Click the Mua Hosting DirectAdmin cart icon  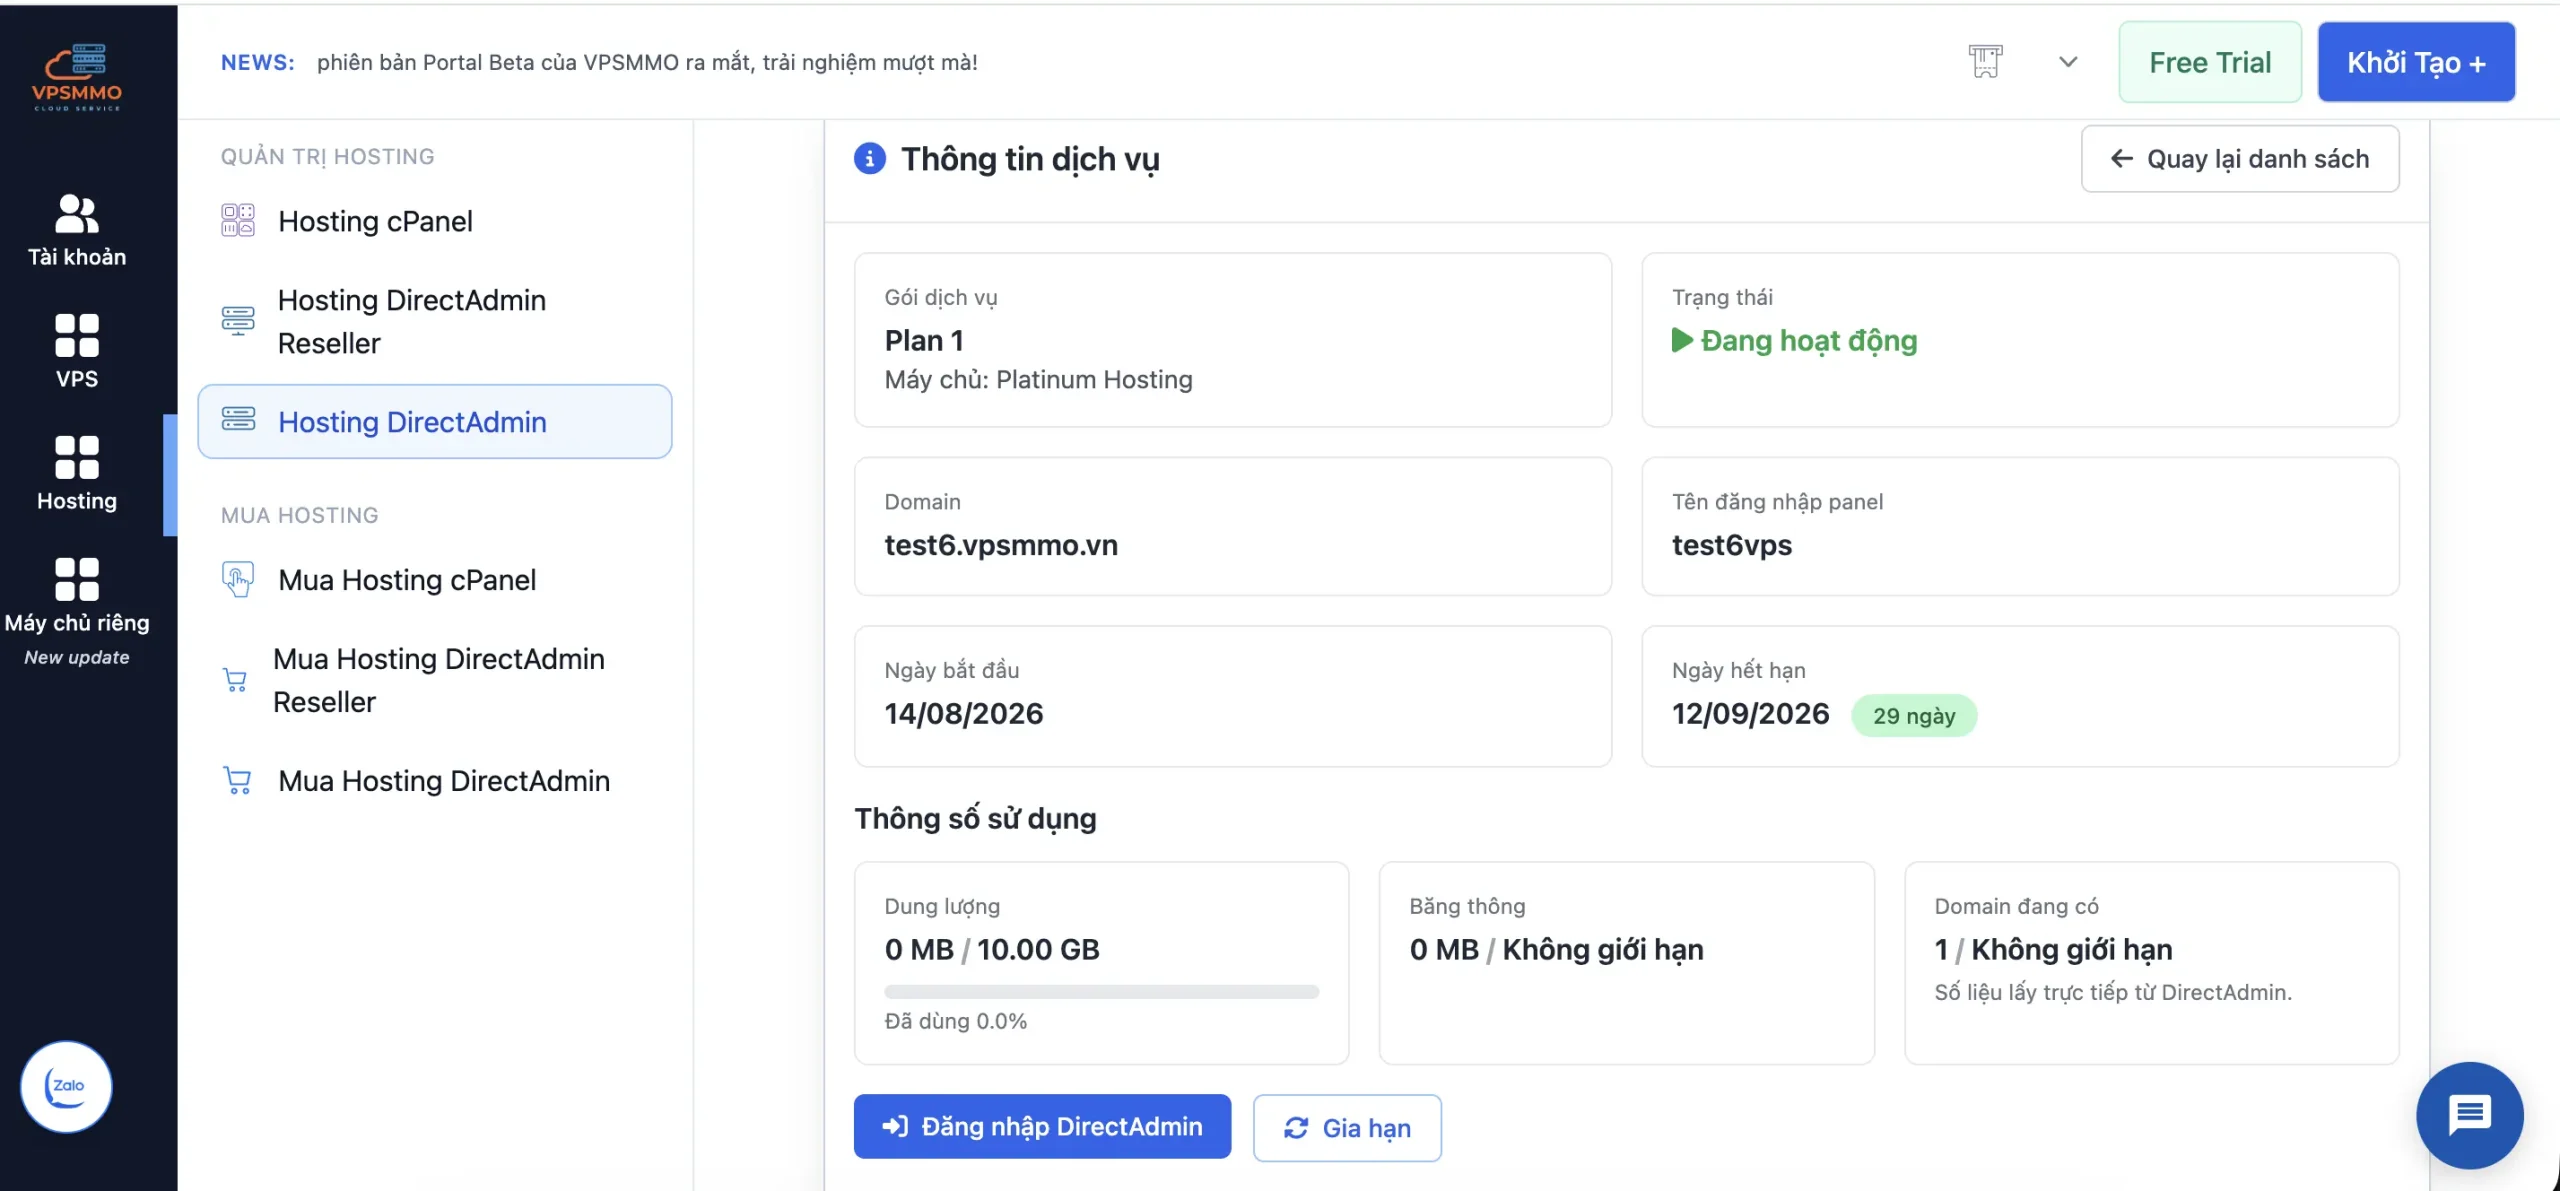[x=237, y=780]
